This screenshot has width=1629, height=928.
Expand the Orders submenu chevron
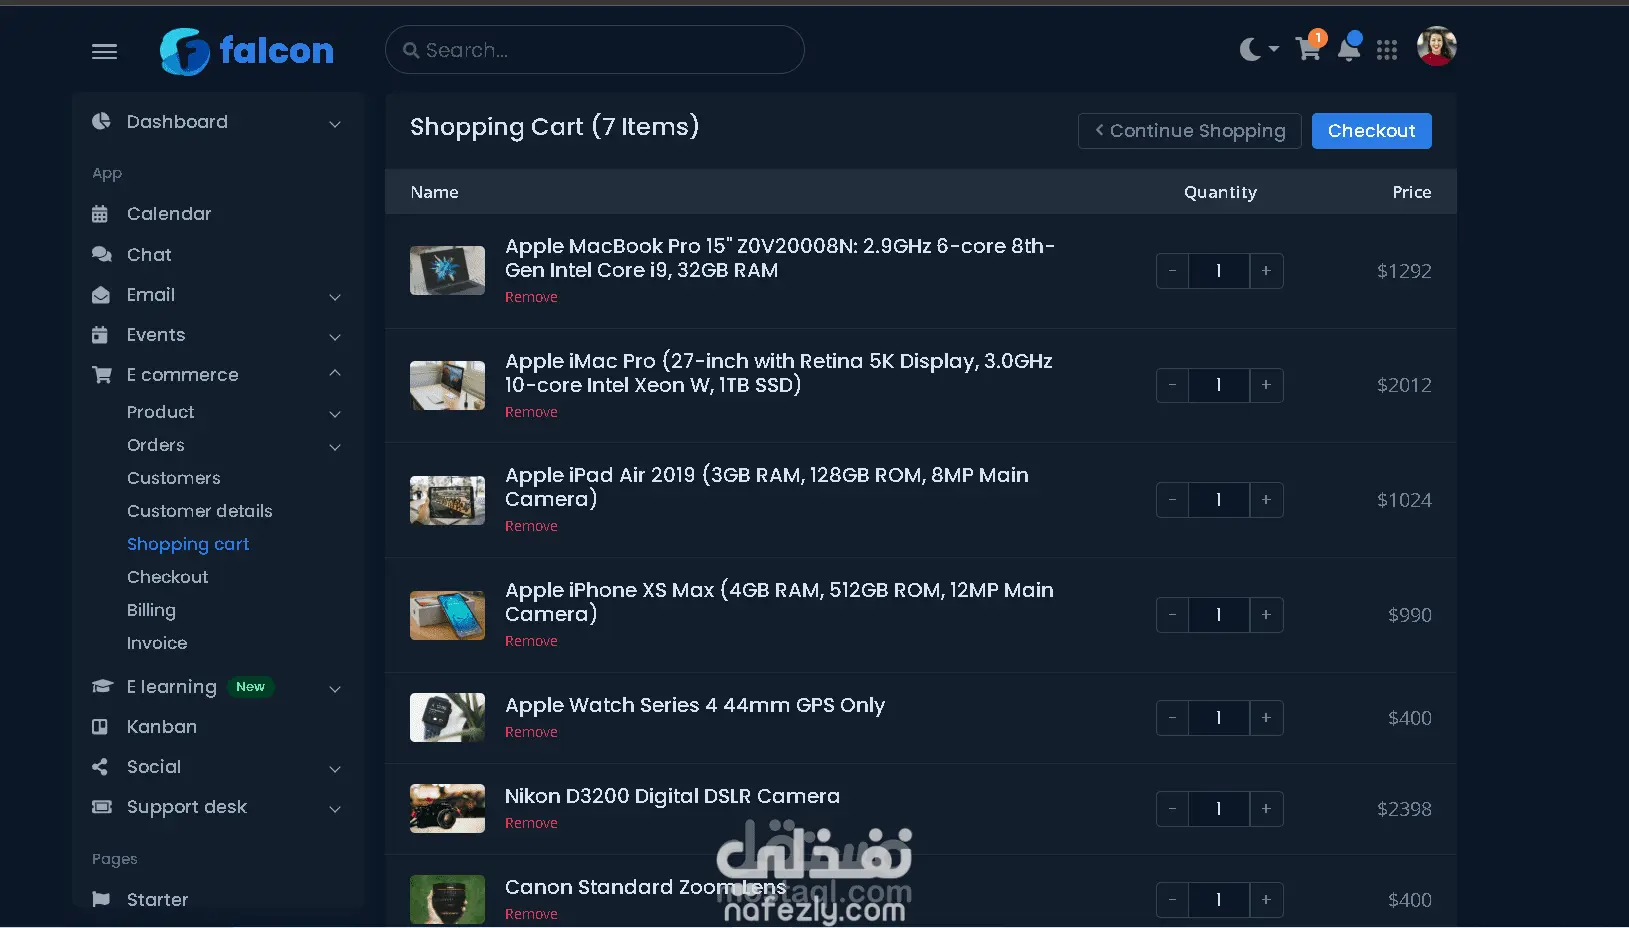[x=335, y=447]
